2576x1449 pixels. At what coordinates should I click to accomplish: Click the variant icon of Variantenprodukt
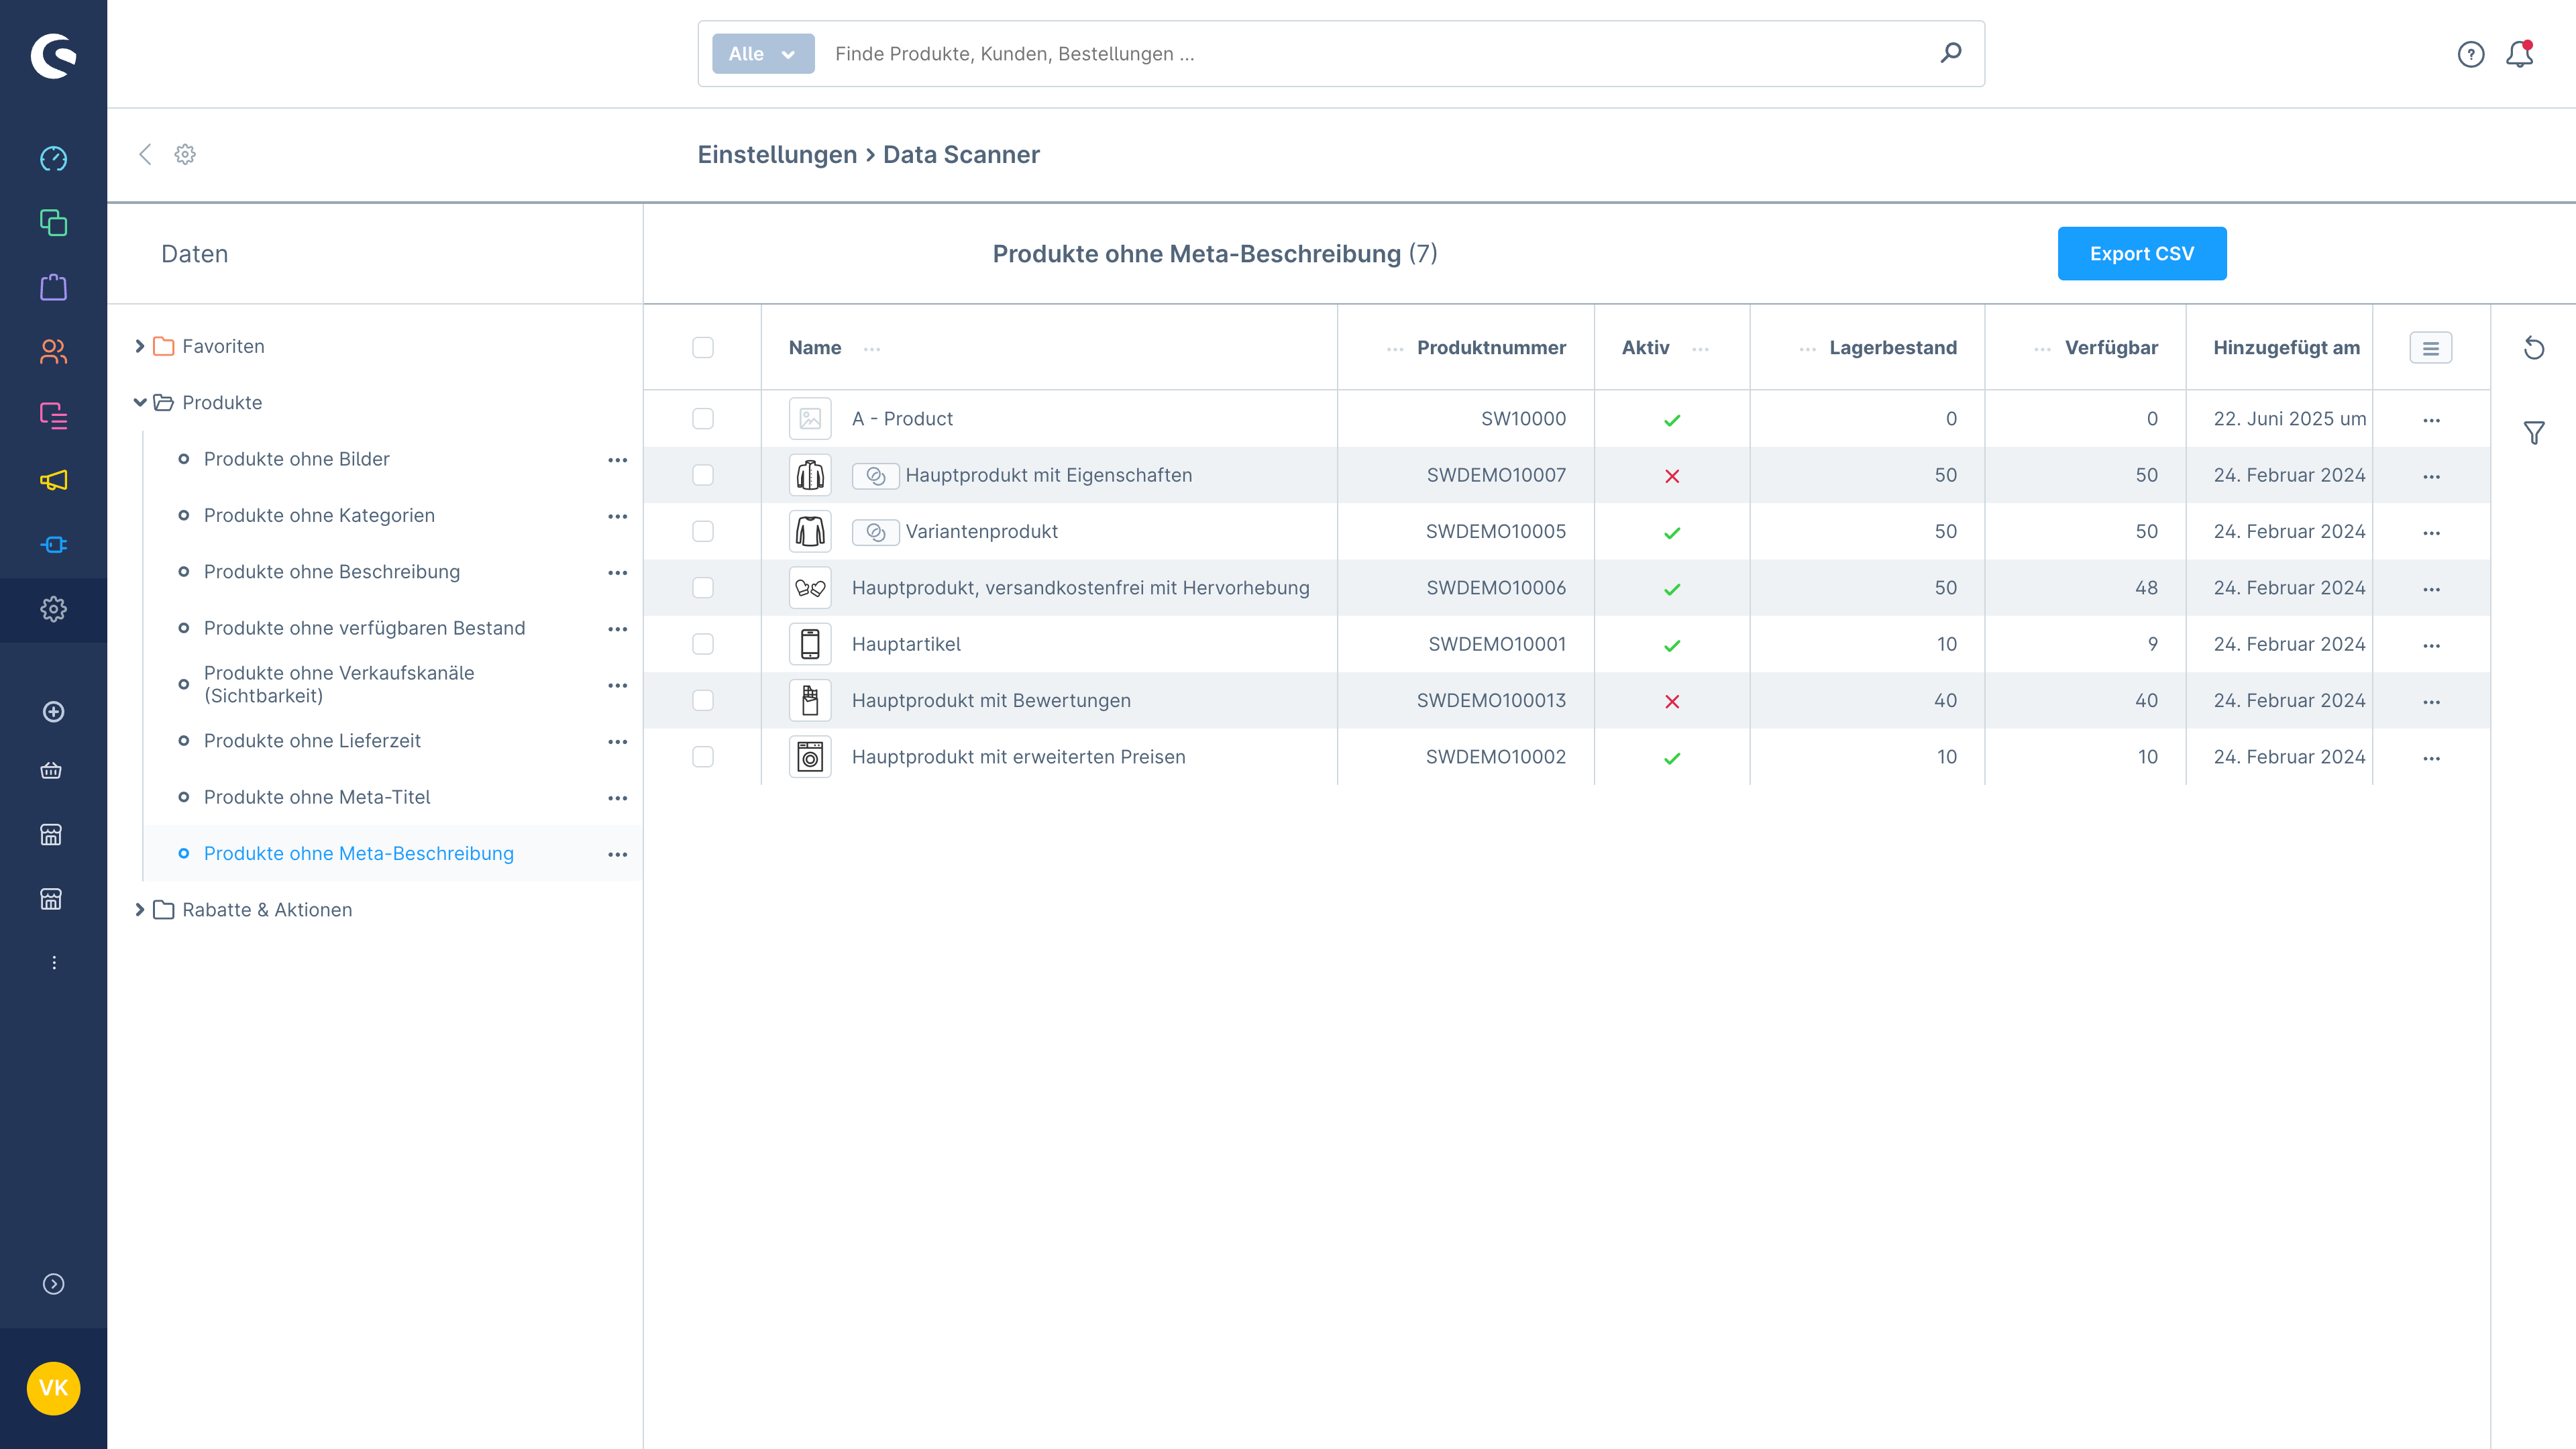875,532
